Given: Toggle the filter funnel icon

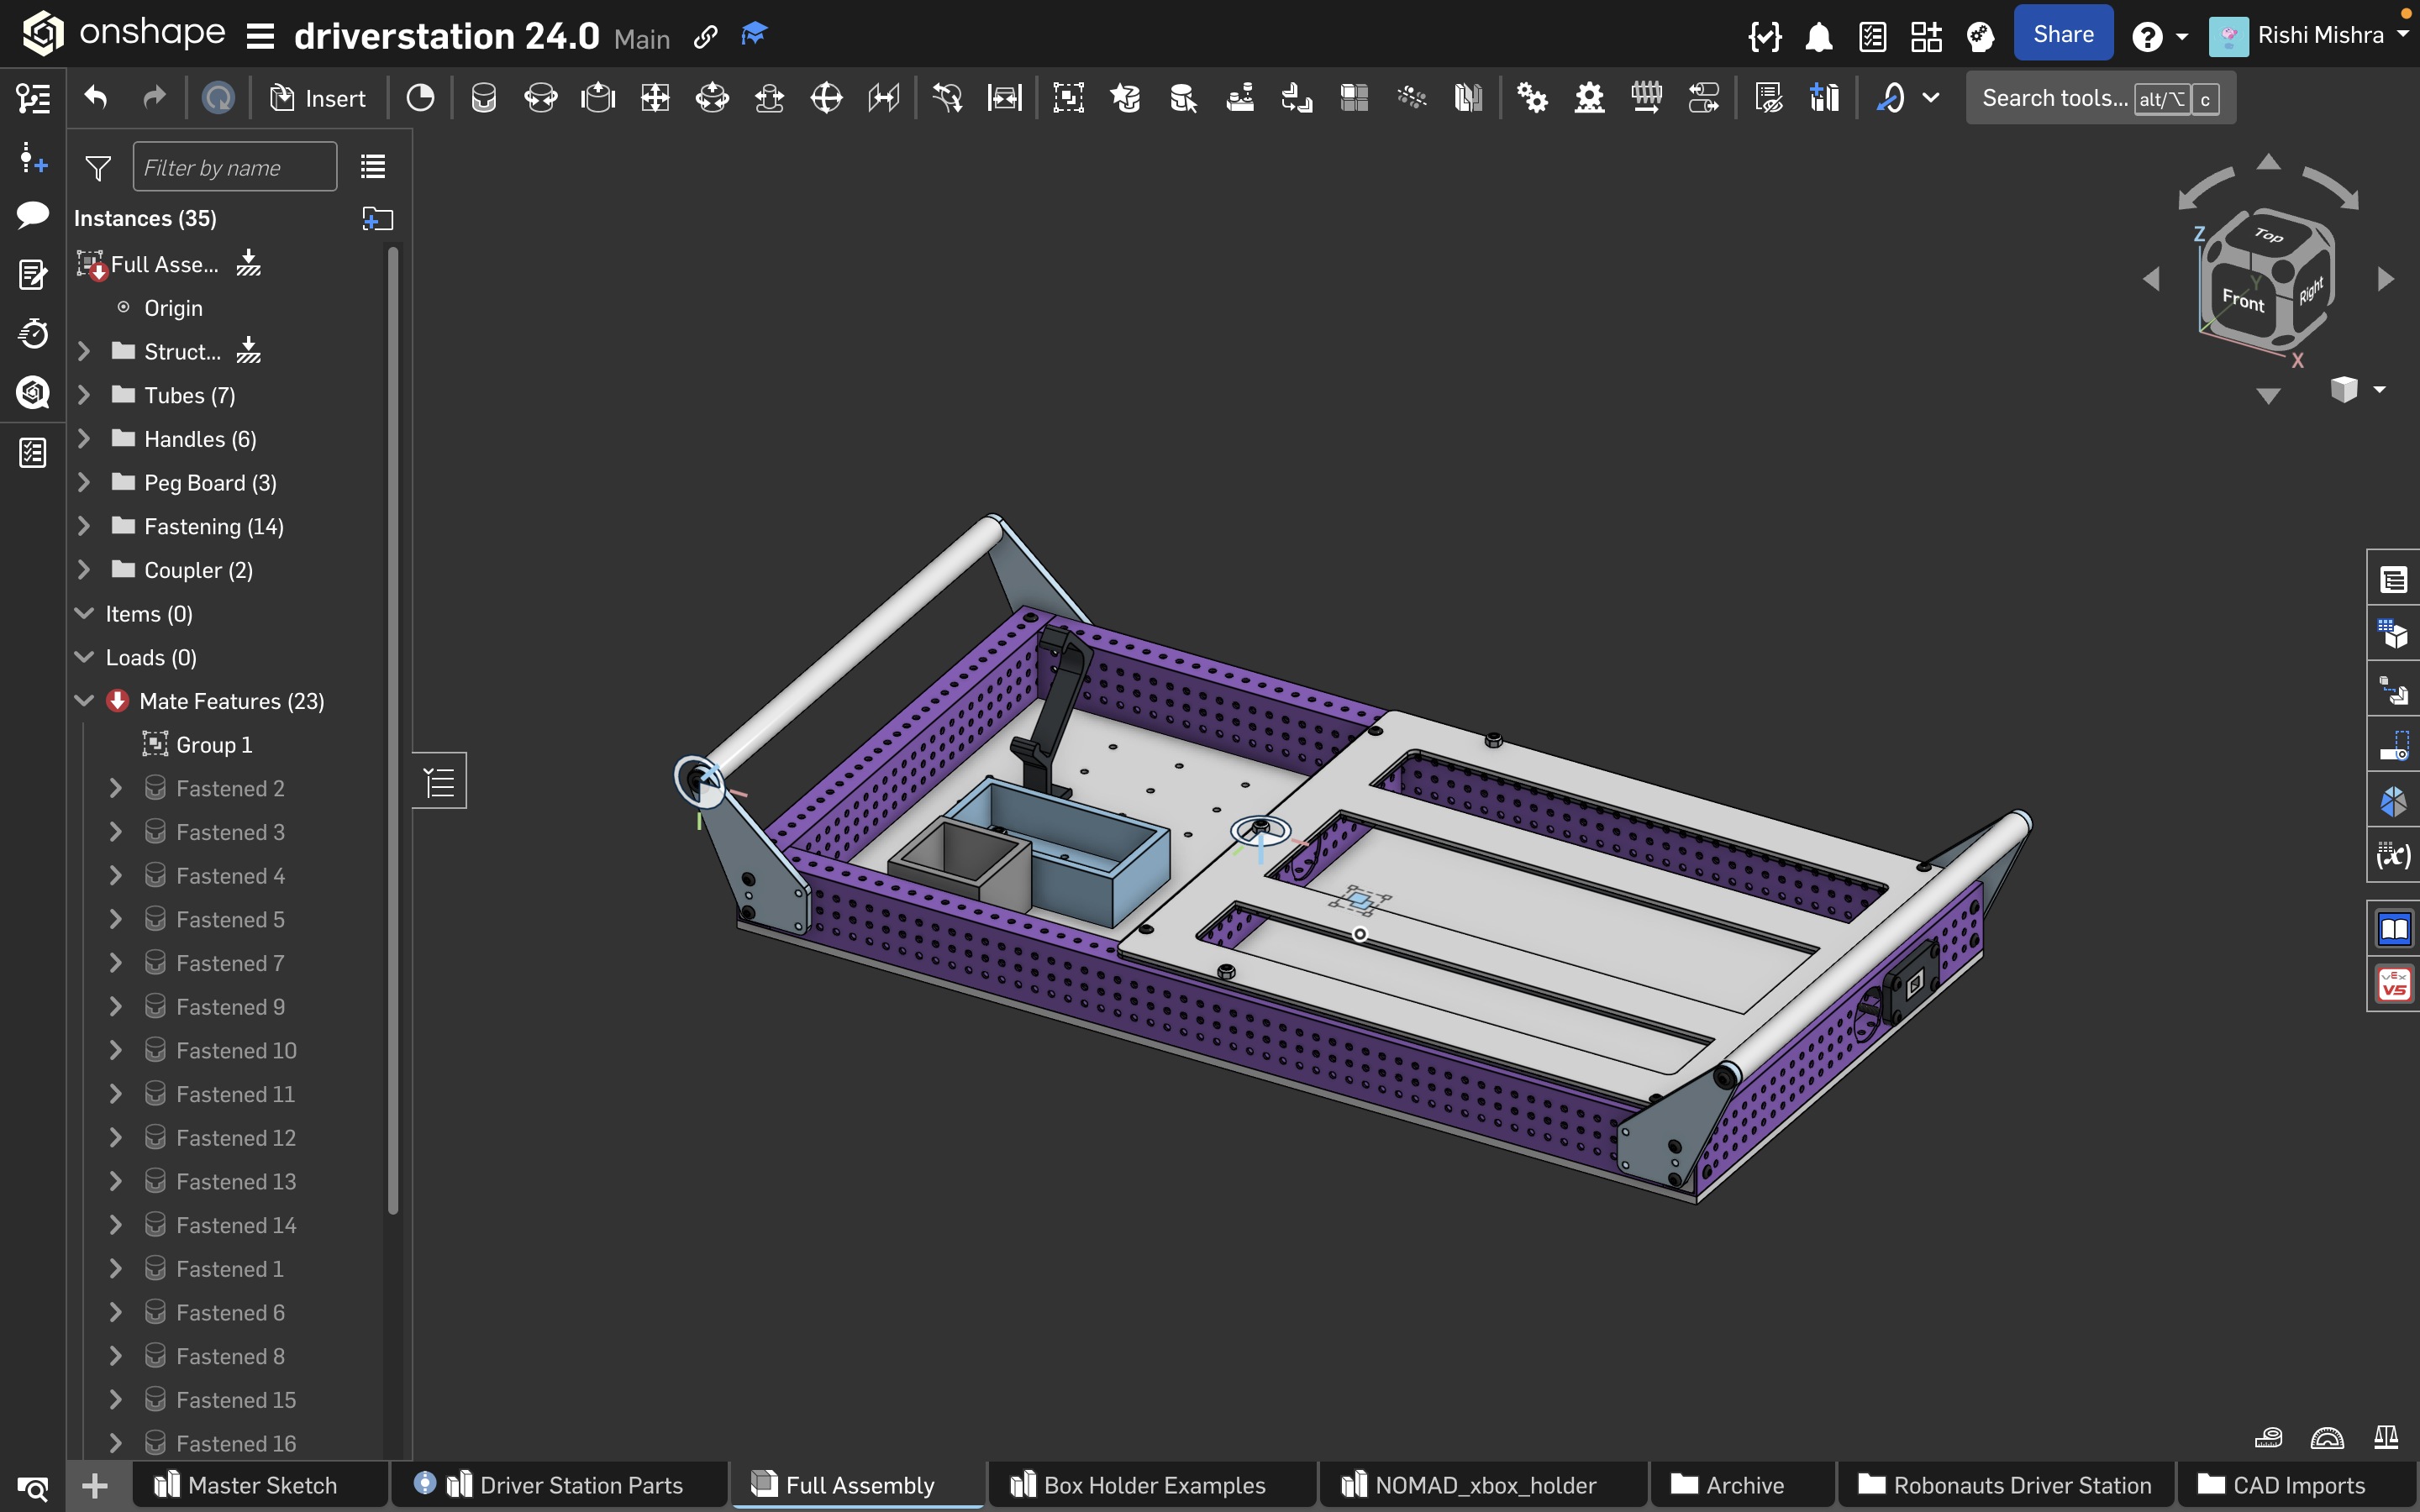Looking at the screenshot, I should pyautogui.click(x=98, y=168).
